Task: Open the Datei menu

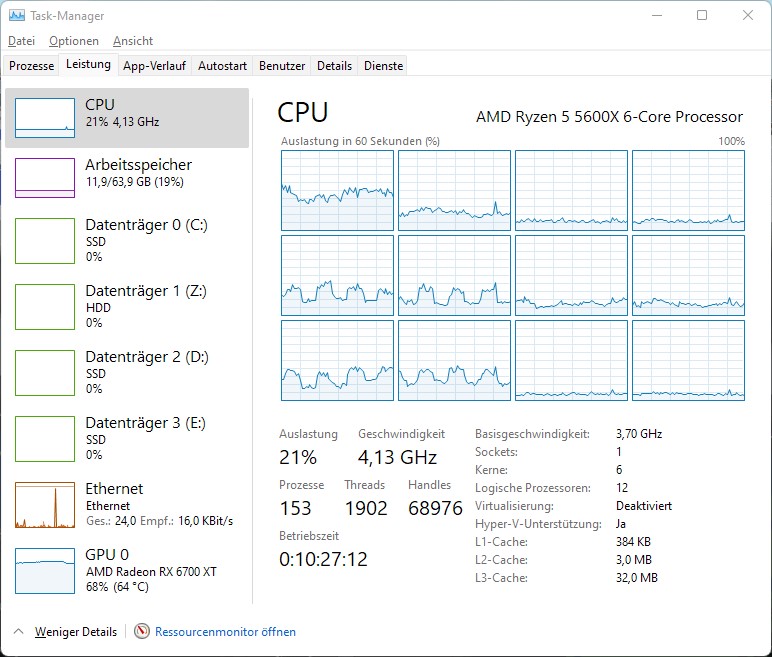Action: 22,41
